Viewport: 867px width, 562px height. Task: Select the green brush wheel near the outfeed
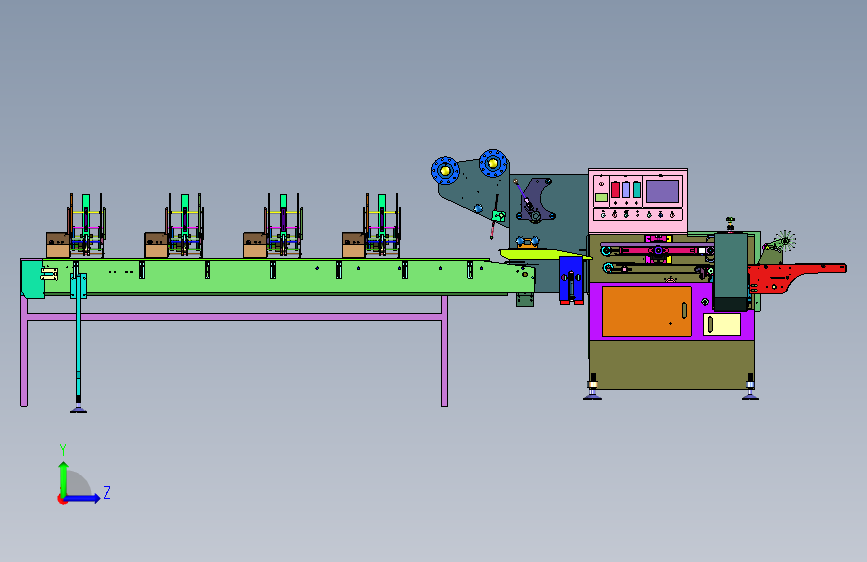[x=784, y=241]
